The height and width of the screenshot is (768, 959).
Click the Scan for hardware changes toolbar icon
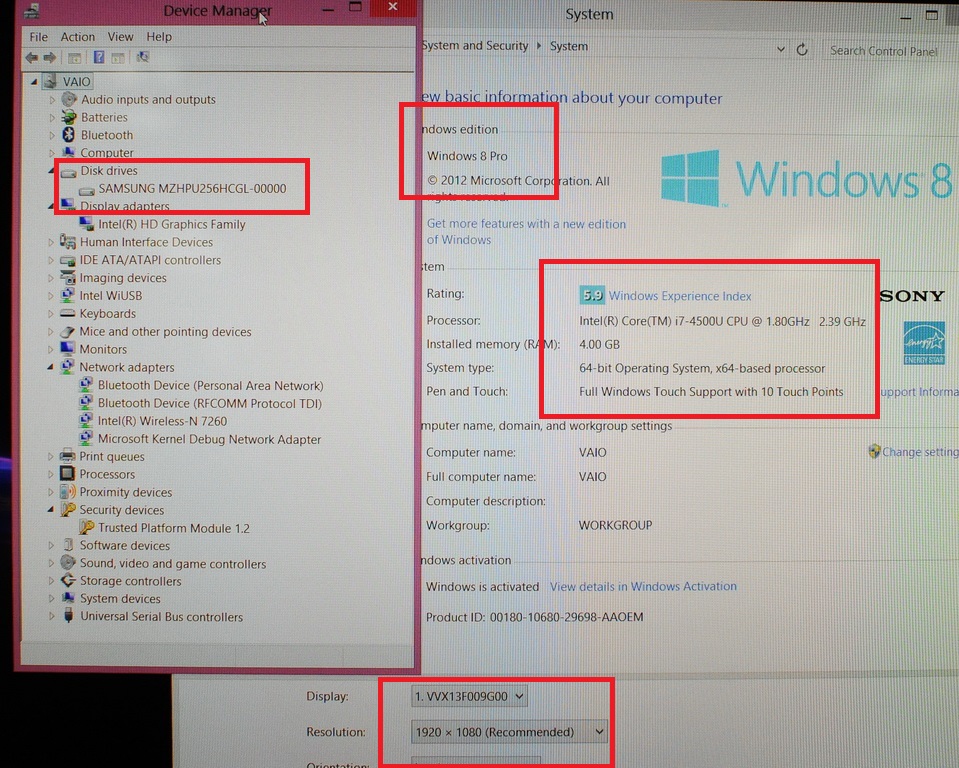143,57
